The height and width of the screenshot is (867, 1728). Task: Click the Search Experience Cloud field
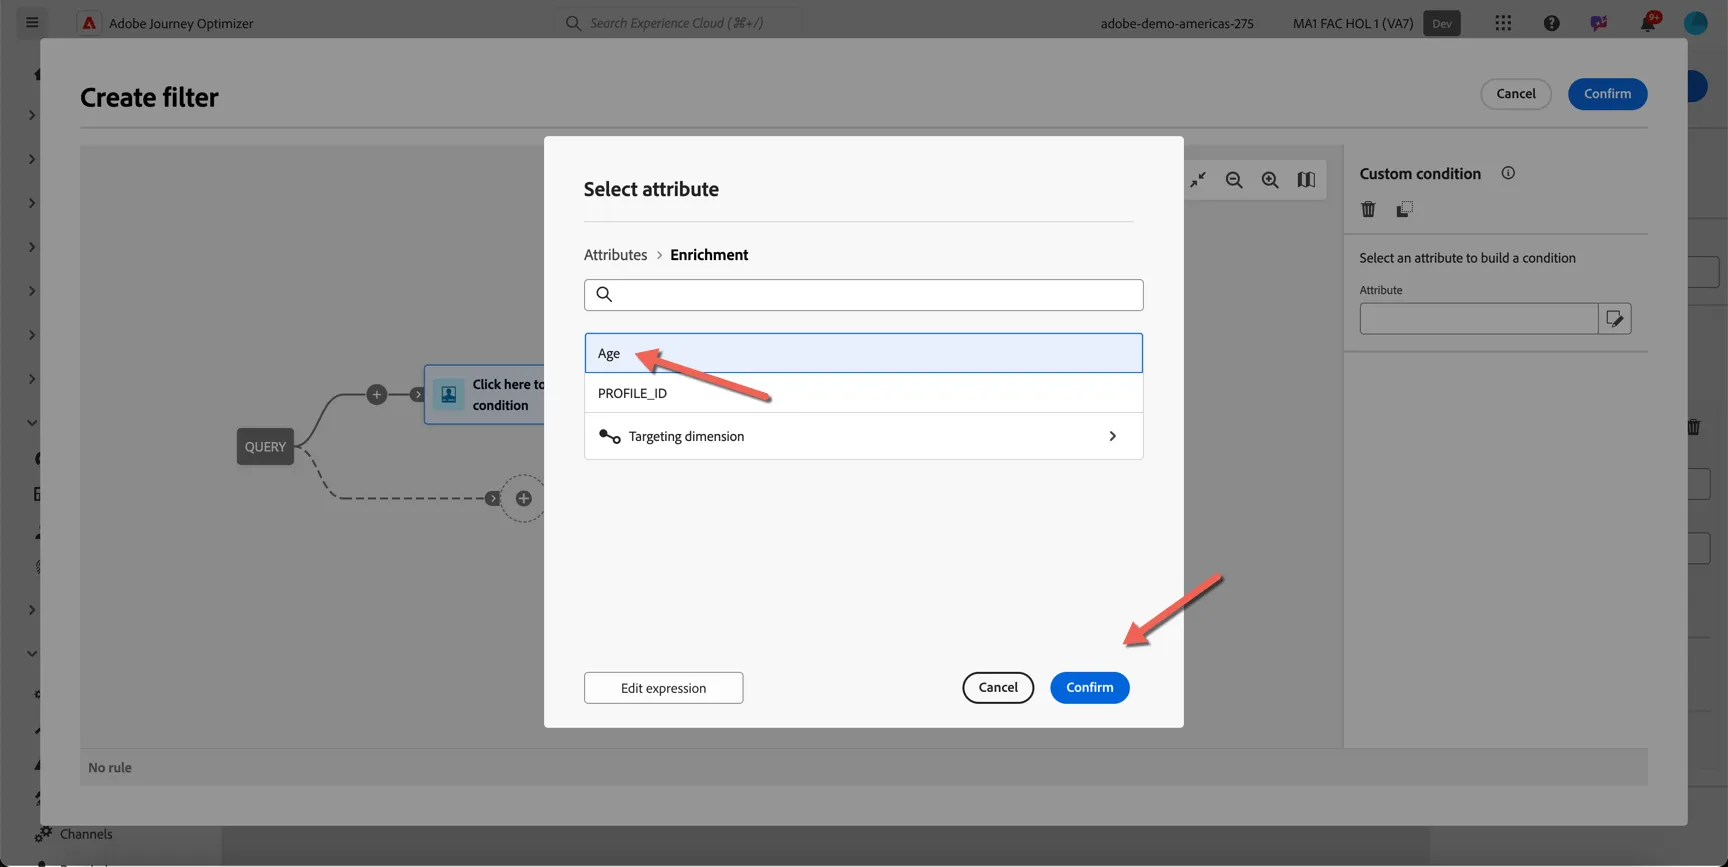tap(676, 23)
